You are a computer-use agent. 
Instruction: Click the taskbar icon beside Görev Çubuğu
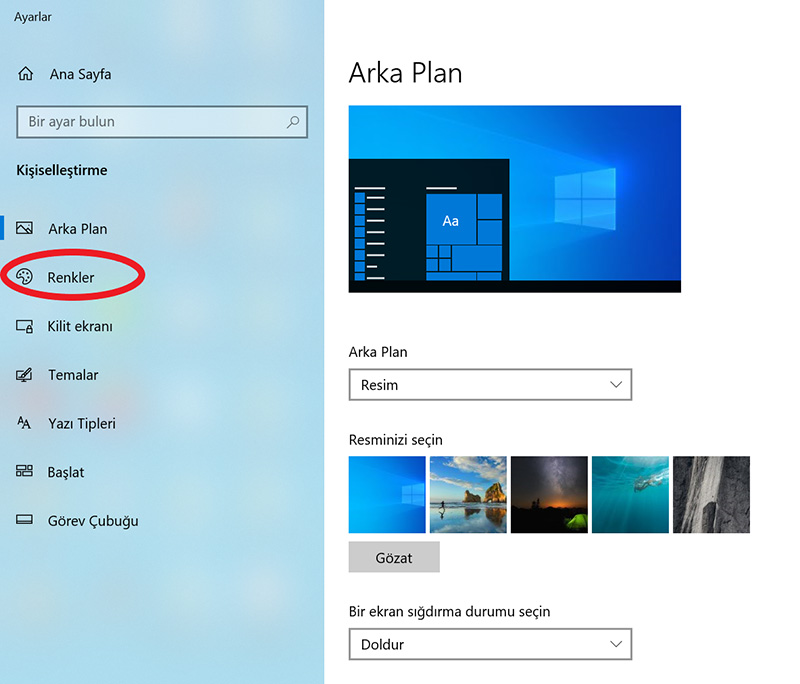(x=24, y=520)
